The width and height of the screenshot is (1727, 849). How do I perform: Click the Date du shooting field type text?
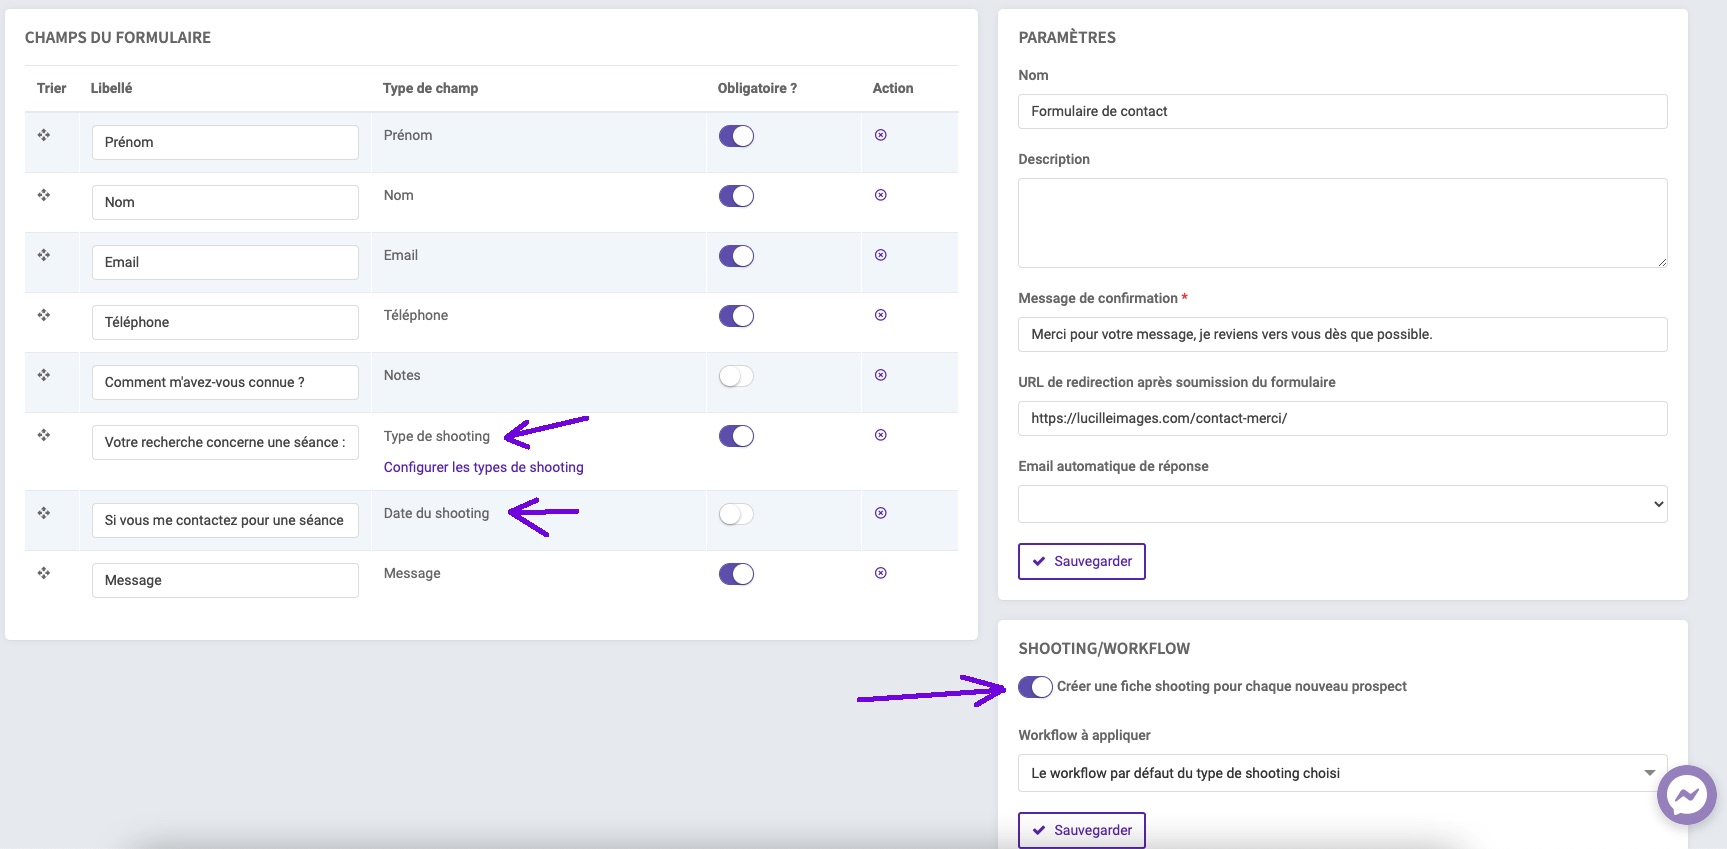pos(436,513)
